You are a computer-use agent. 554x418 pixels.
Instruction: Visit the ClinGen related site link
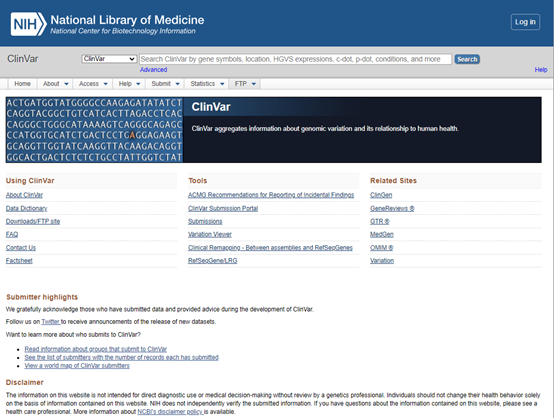381,195
